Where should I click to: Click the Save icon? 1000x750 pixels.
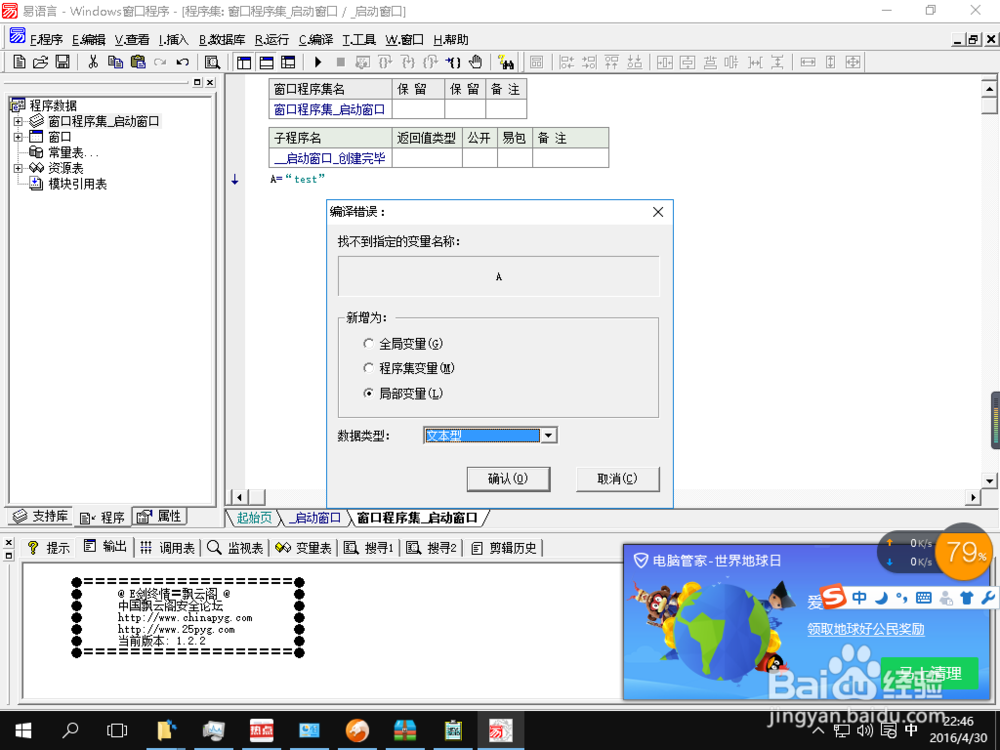[x=62, y=62]
